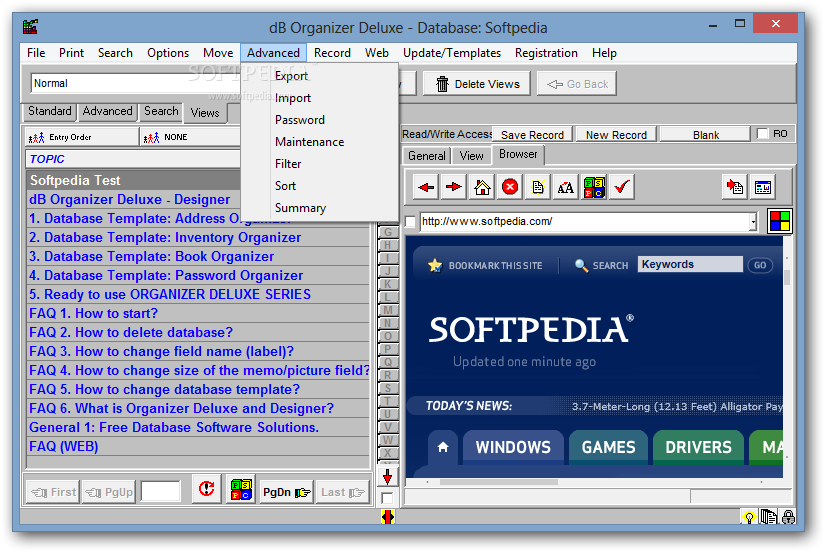Viewport: 825px width, 552px height.
Task: Click the yellow-red splitter arrows icon
Action: [x=388, y=517]
